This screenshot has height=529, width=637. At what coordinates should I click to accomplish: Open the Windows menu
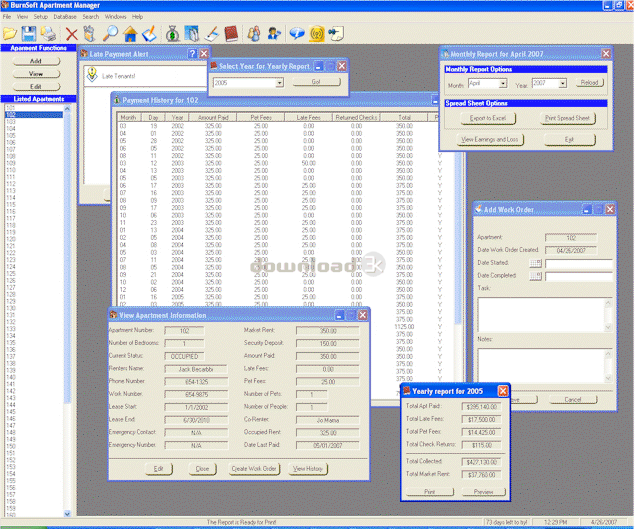click(x=115, y=17)
